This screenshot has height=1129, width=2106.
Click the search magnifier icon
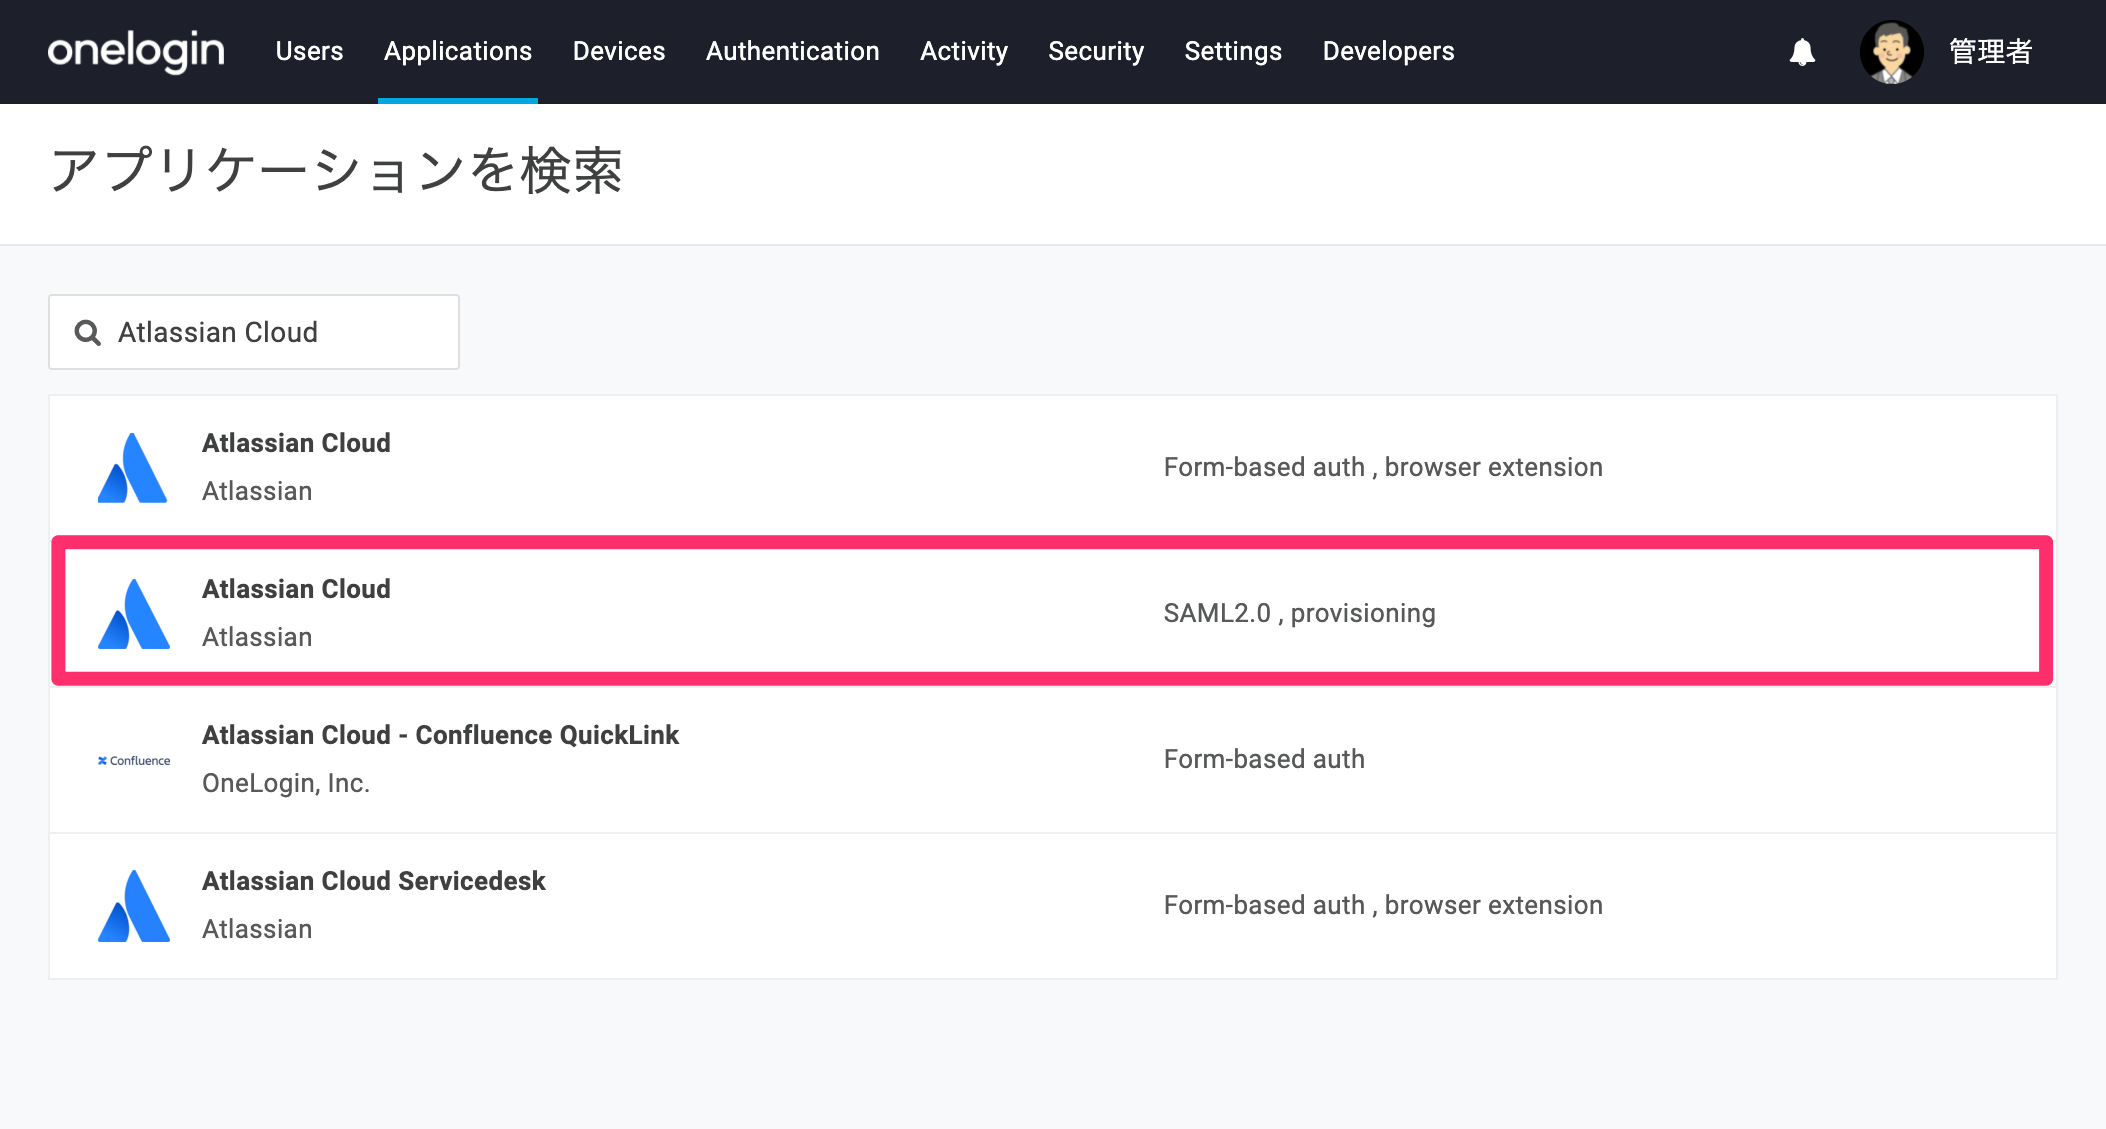(x=88, y=333)
